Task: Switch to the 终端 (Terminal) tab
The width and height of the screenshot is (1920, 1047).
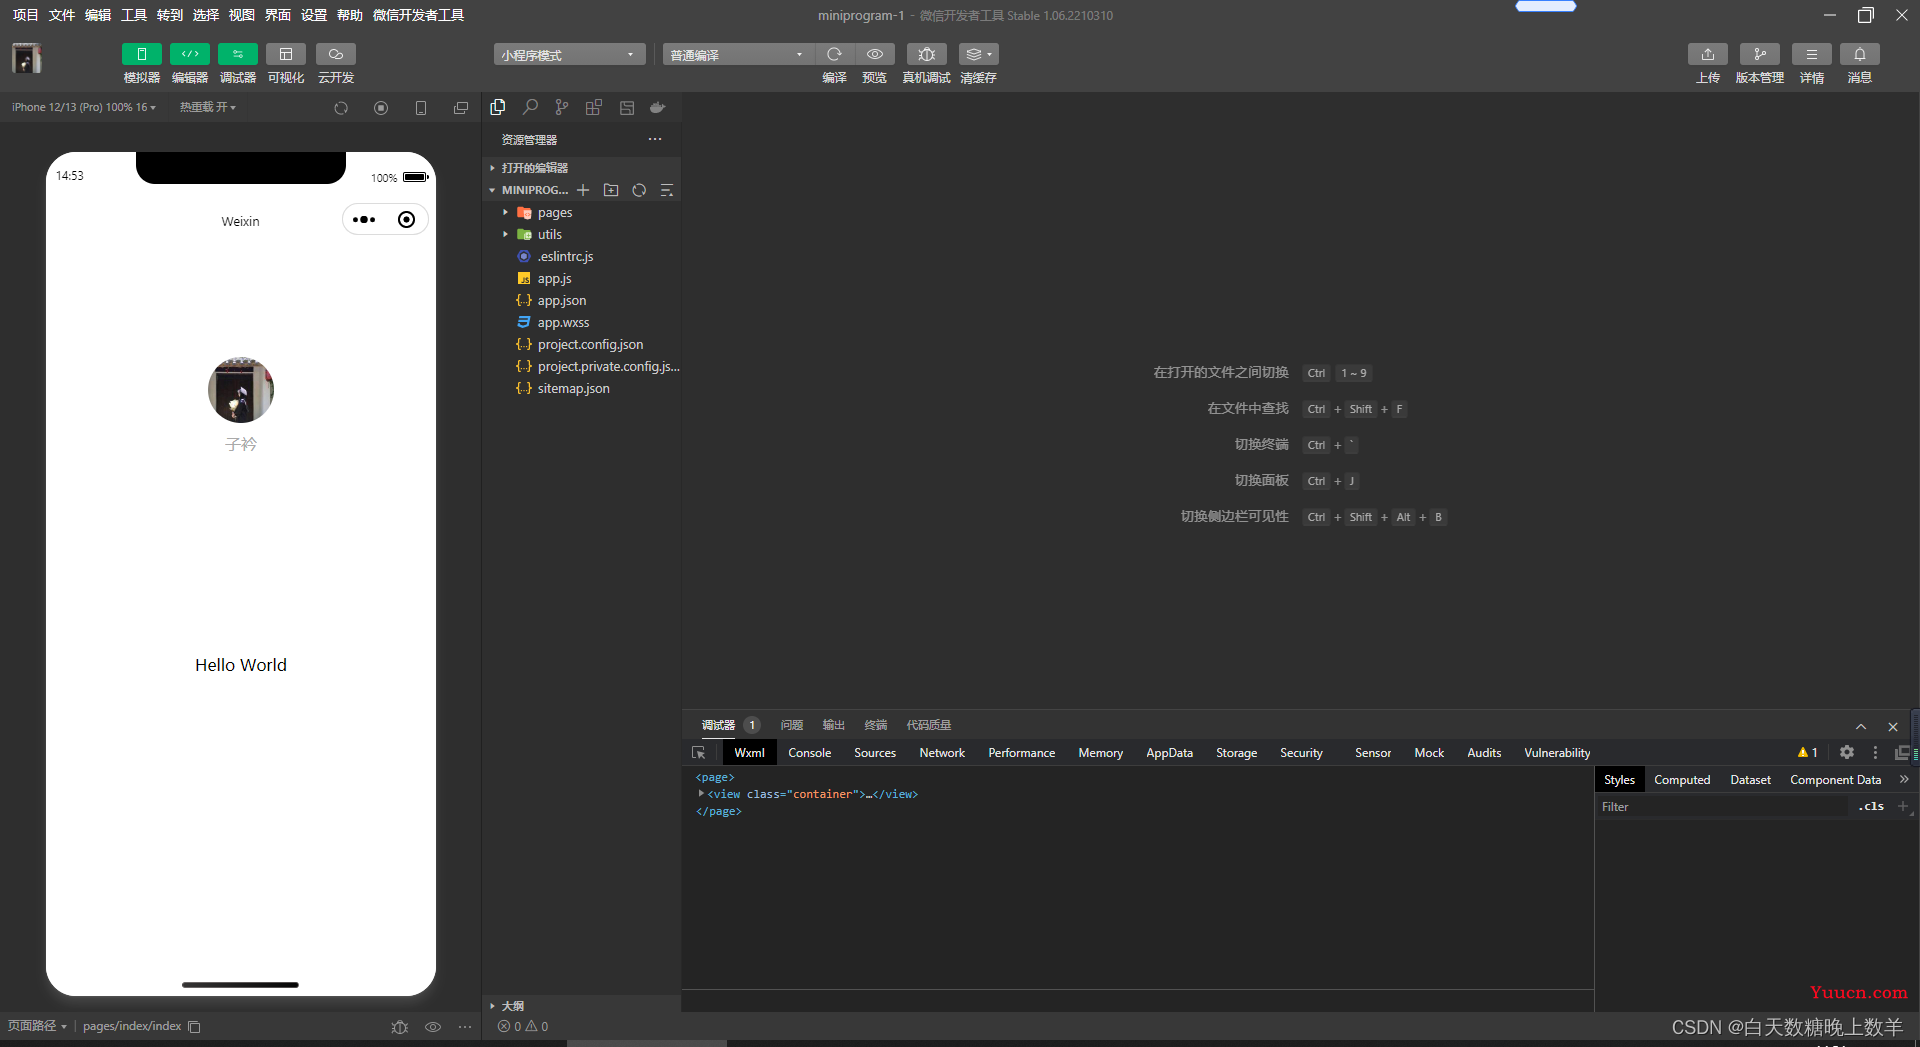Action: (876, 725)
